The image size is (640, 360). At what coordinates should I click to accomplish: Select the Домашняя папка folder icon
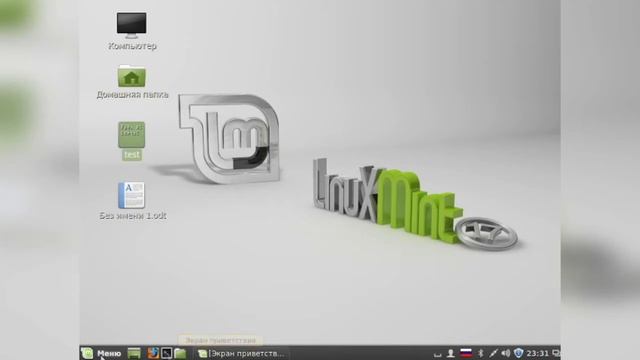pos(131,77)
